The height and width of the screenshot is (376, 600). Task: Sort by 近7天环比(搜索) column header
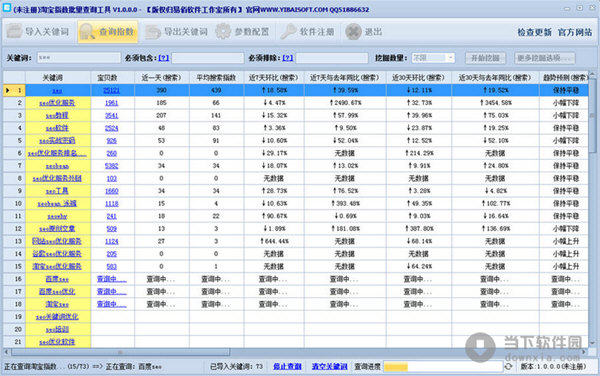tap(274, 77)
